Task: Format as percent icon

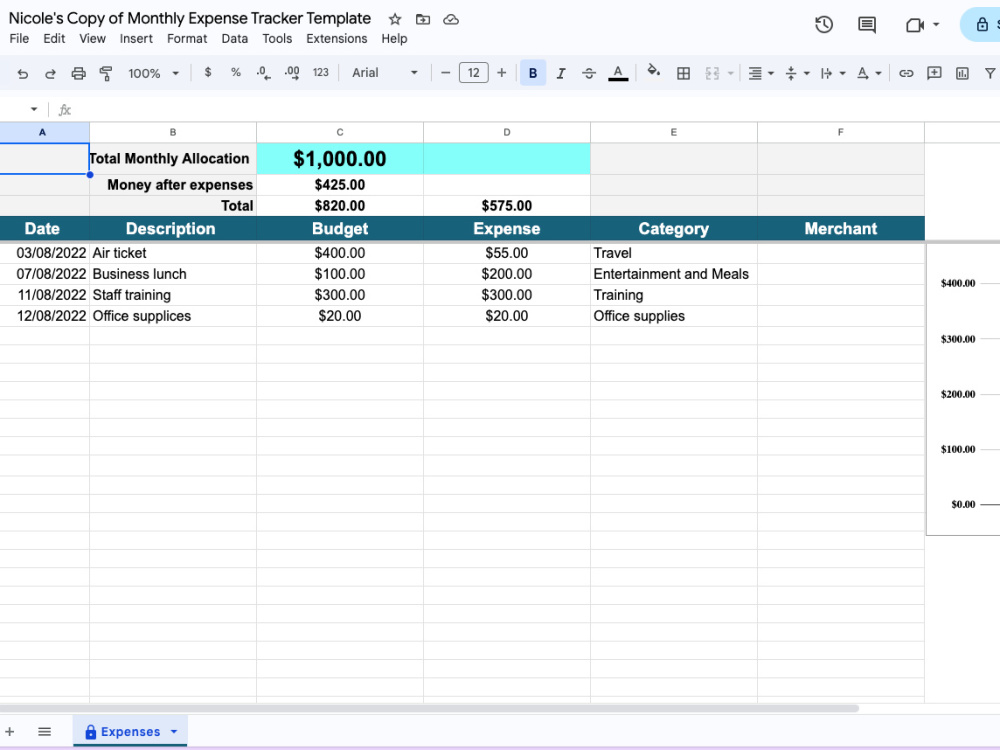Action: [235, 73]
